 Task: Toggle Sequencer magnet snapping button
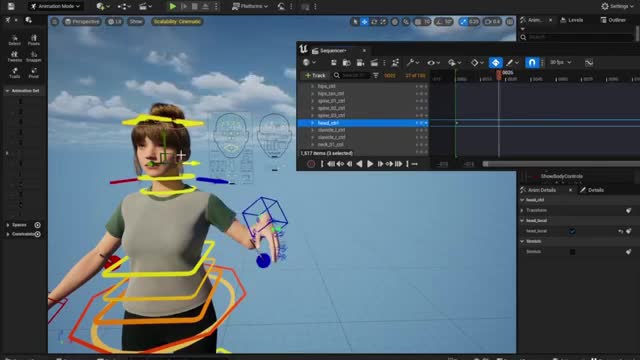pyautogui.click(x=532, y=62)
